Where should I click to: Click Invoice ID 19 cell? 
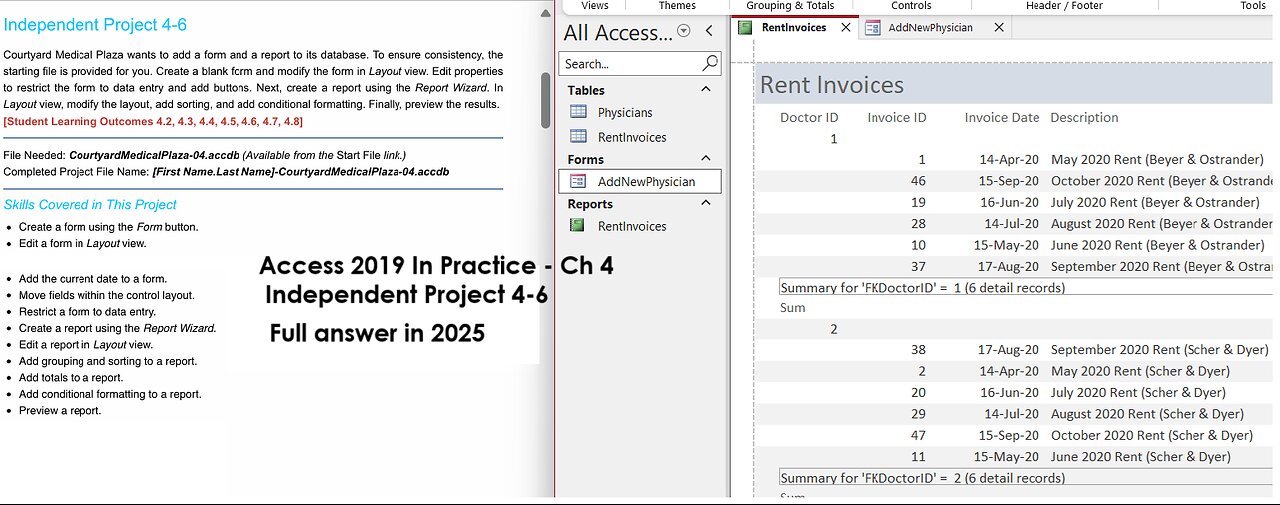point(918,202)
